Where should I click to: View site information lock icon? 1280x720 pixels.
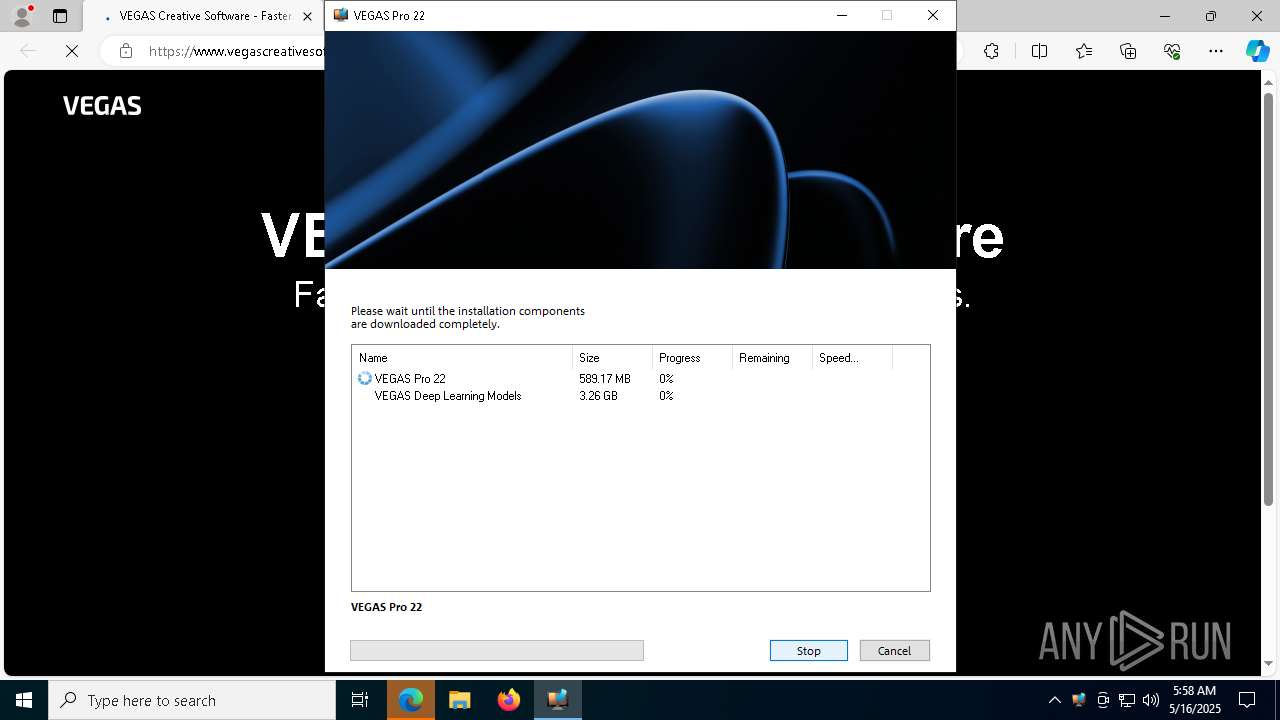[x=125, y=51]
